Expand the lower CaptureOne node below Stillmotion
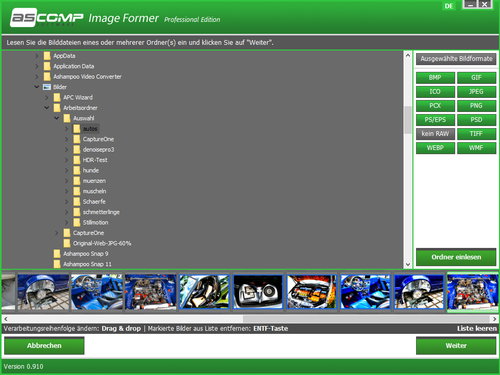Image resolution: width=500 pixels, height=375 pixels. pos(57,233)
